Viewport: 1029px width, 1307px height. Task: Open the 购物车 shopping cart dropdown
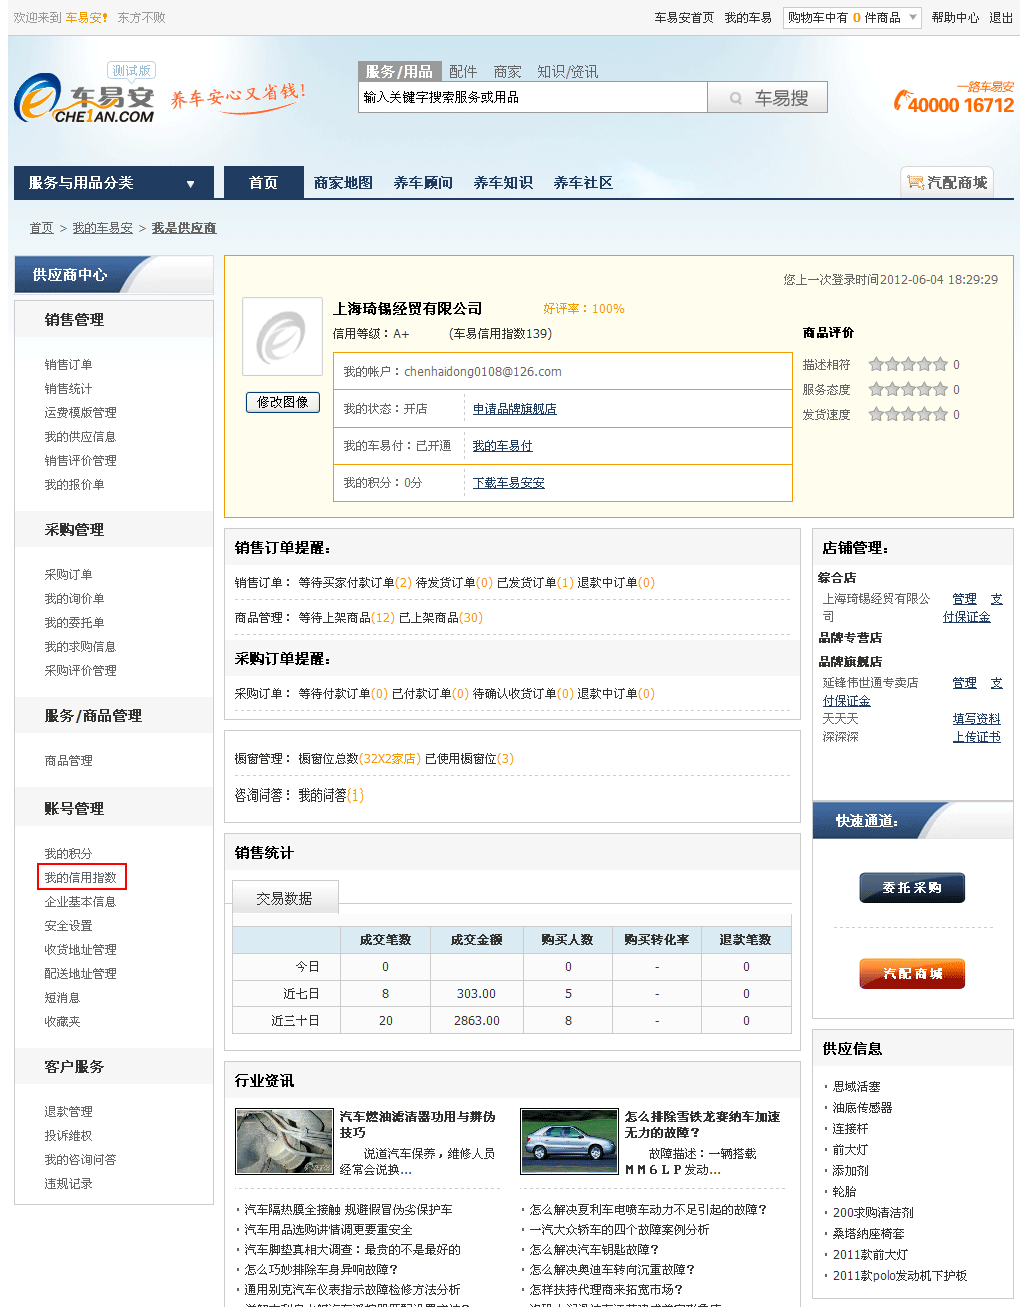click(x=852, y=18)
